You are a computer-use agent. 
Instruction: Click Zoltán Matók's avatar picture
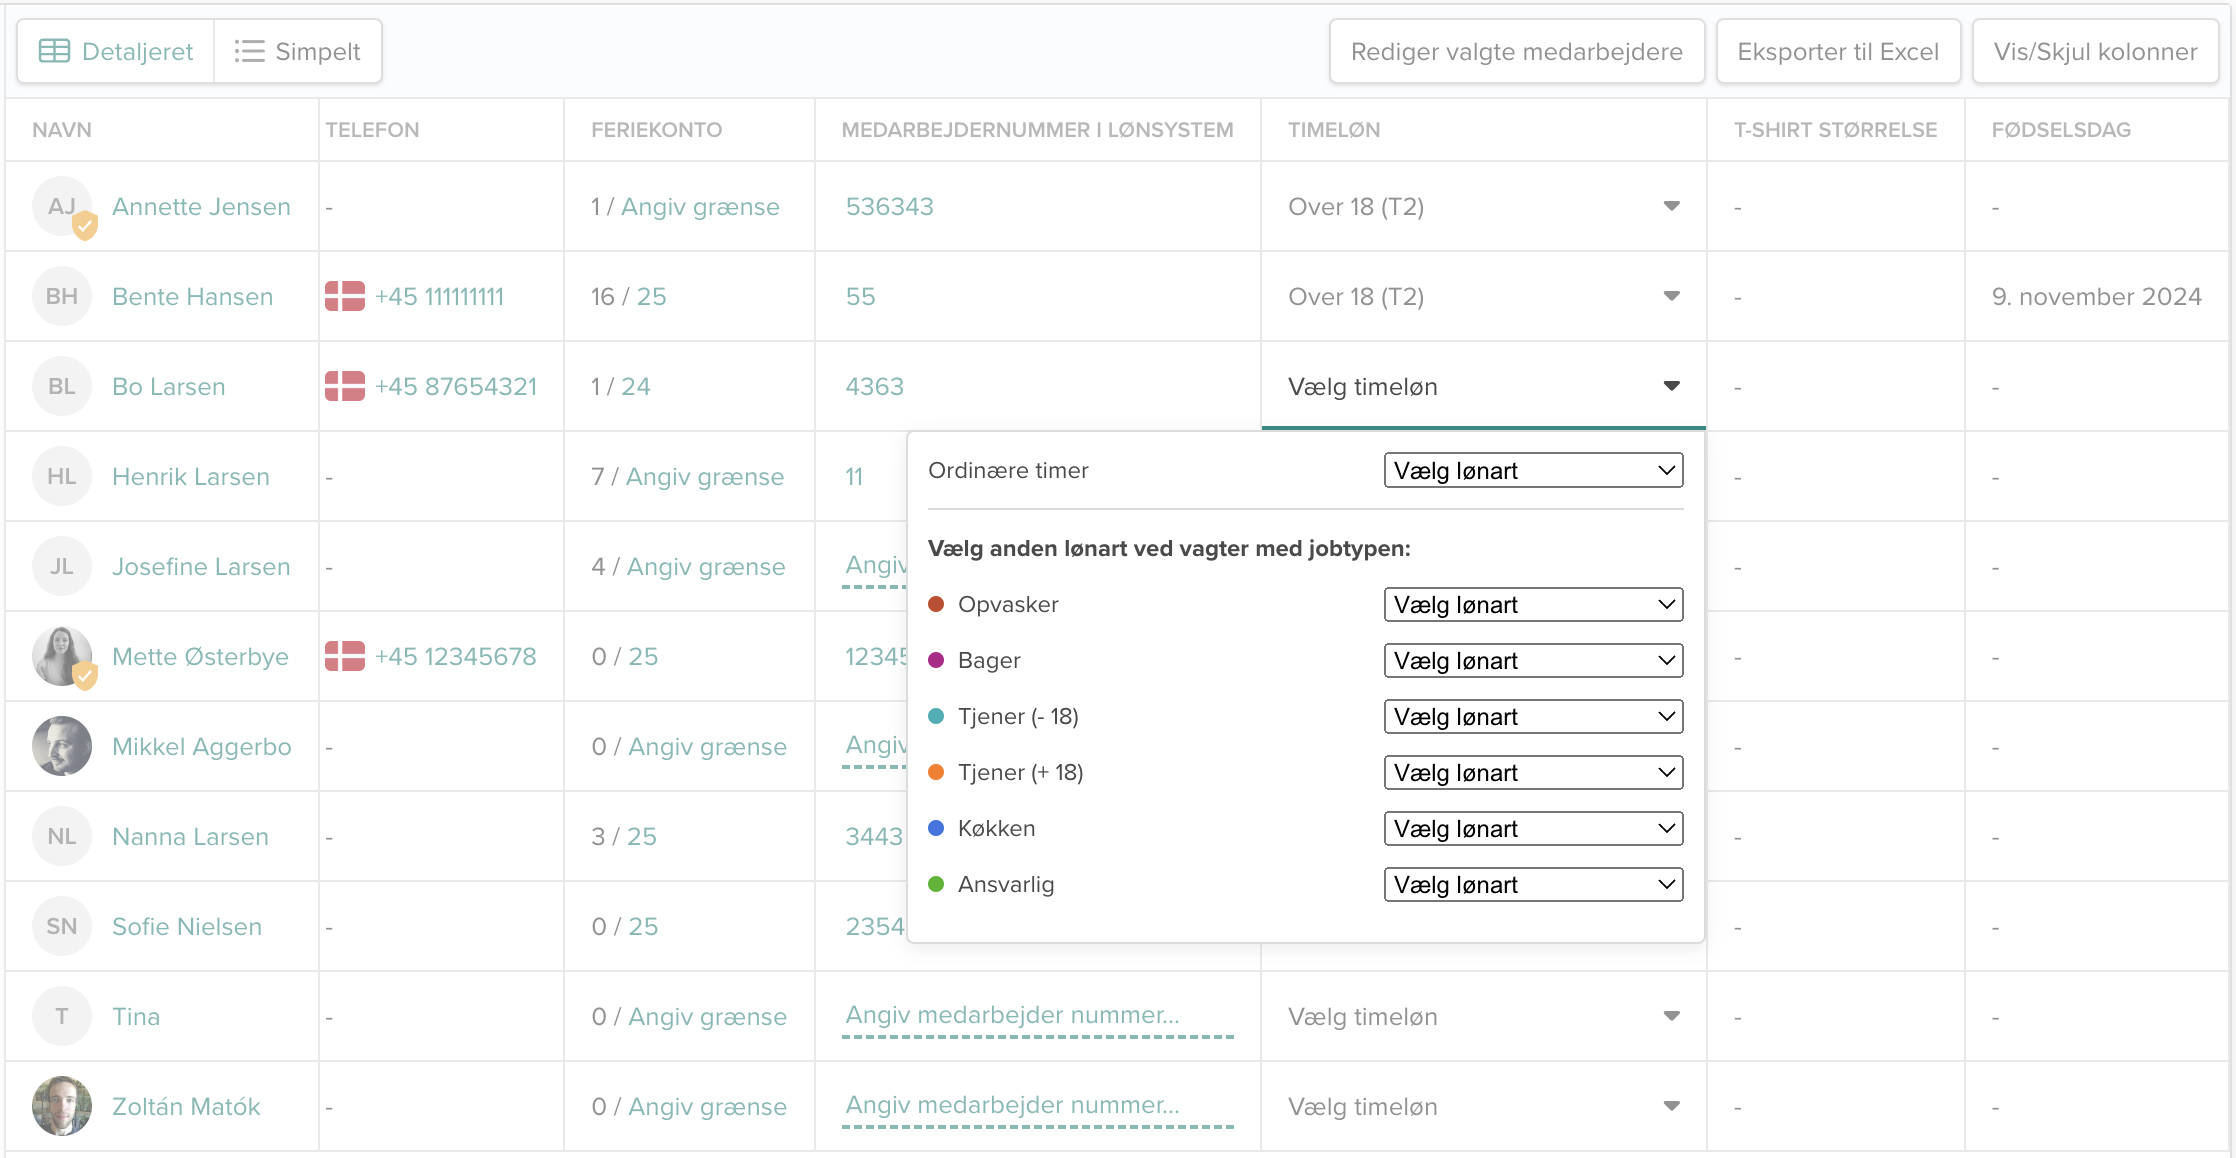tap(62, 1106)
